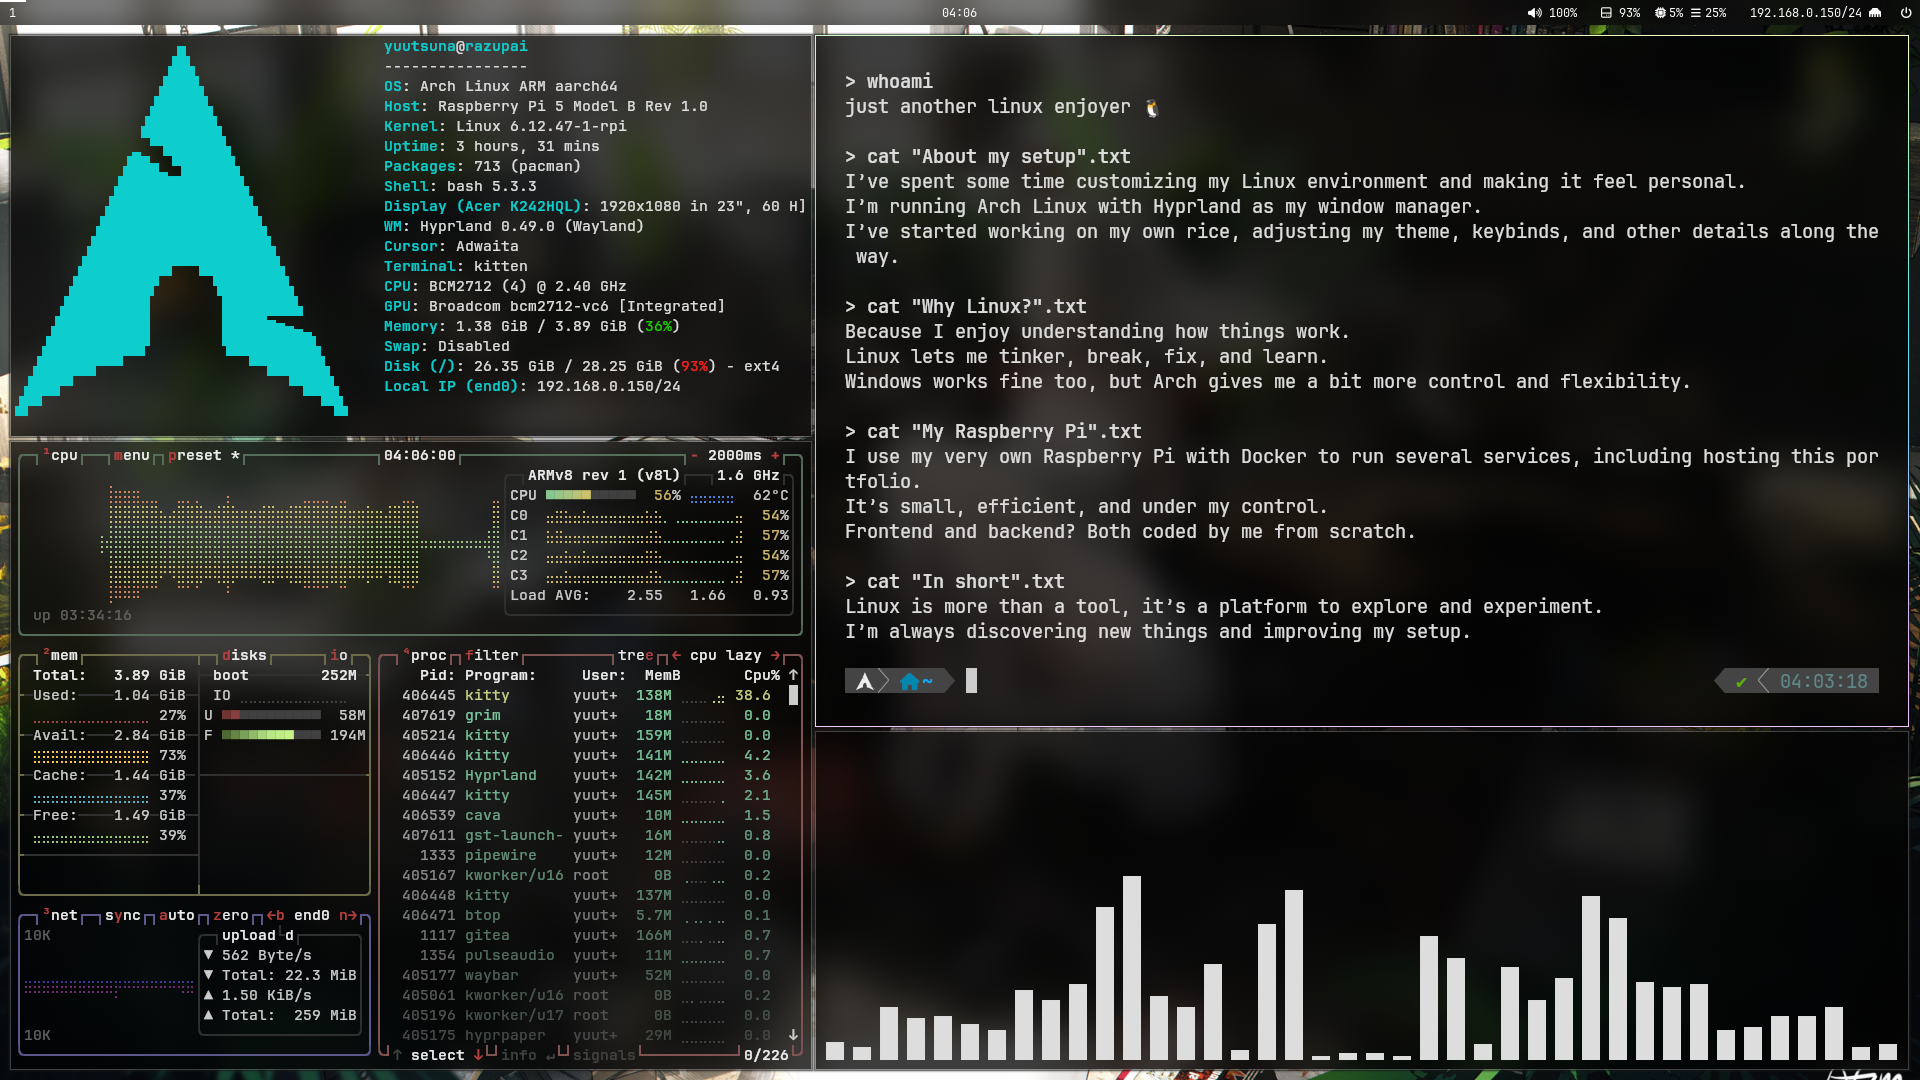Select the grim process row
Screen dimensions: 1920x1080
click(586, 716)
